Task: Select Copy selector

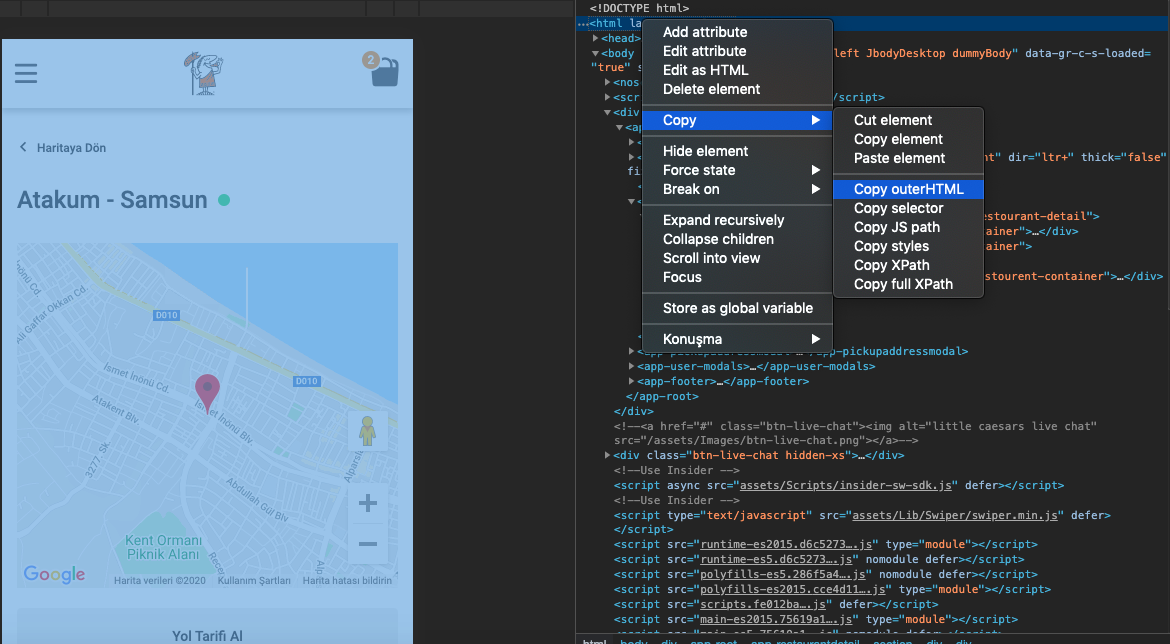Action: point(908,208)
